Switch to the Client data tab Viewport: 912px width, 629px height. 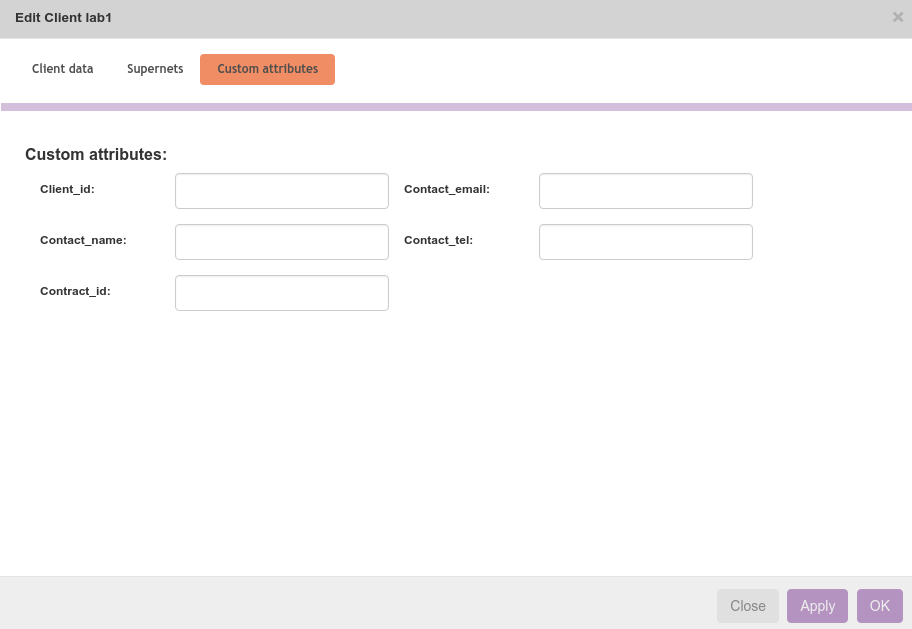click(x=63, y=69)
